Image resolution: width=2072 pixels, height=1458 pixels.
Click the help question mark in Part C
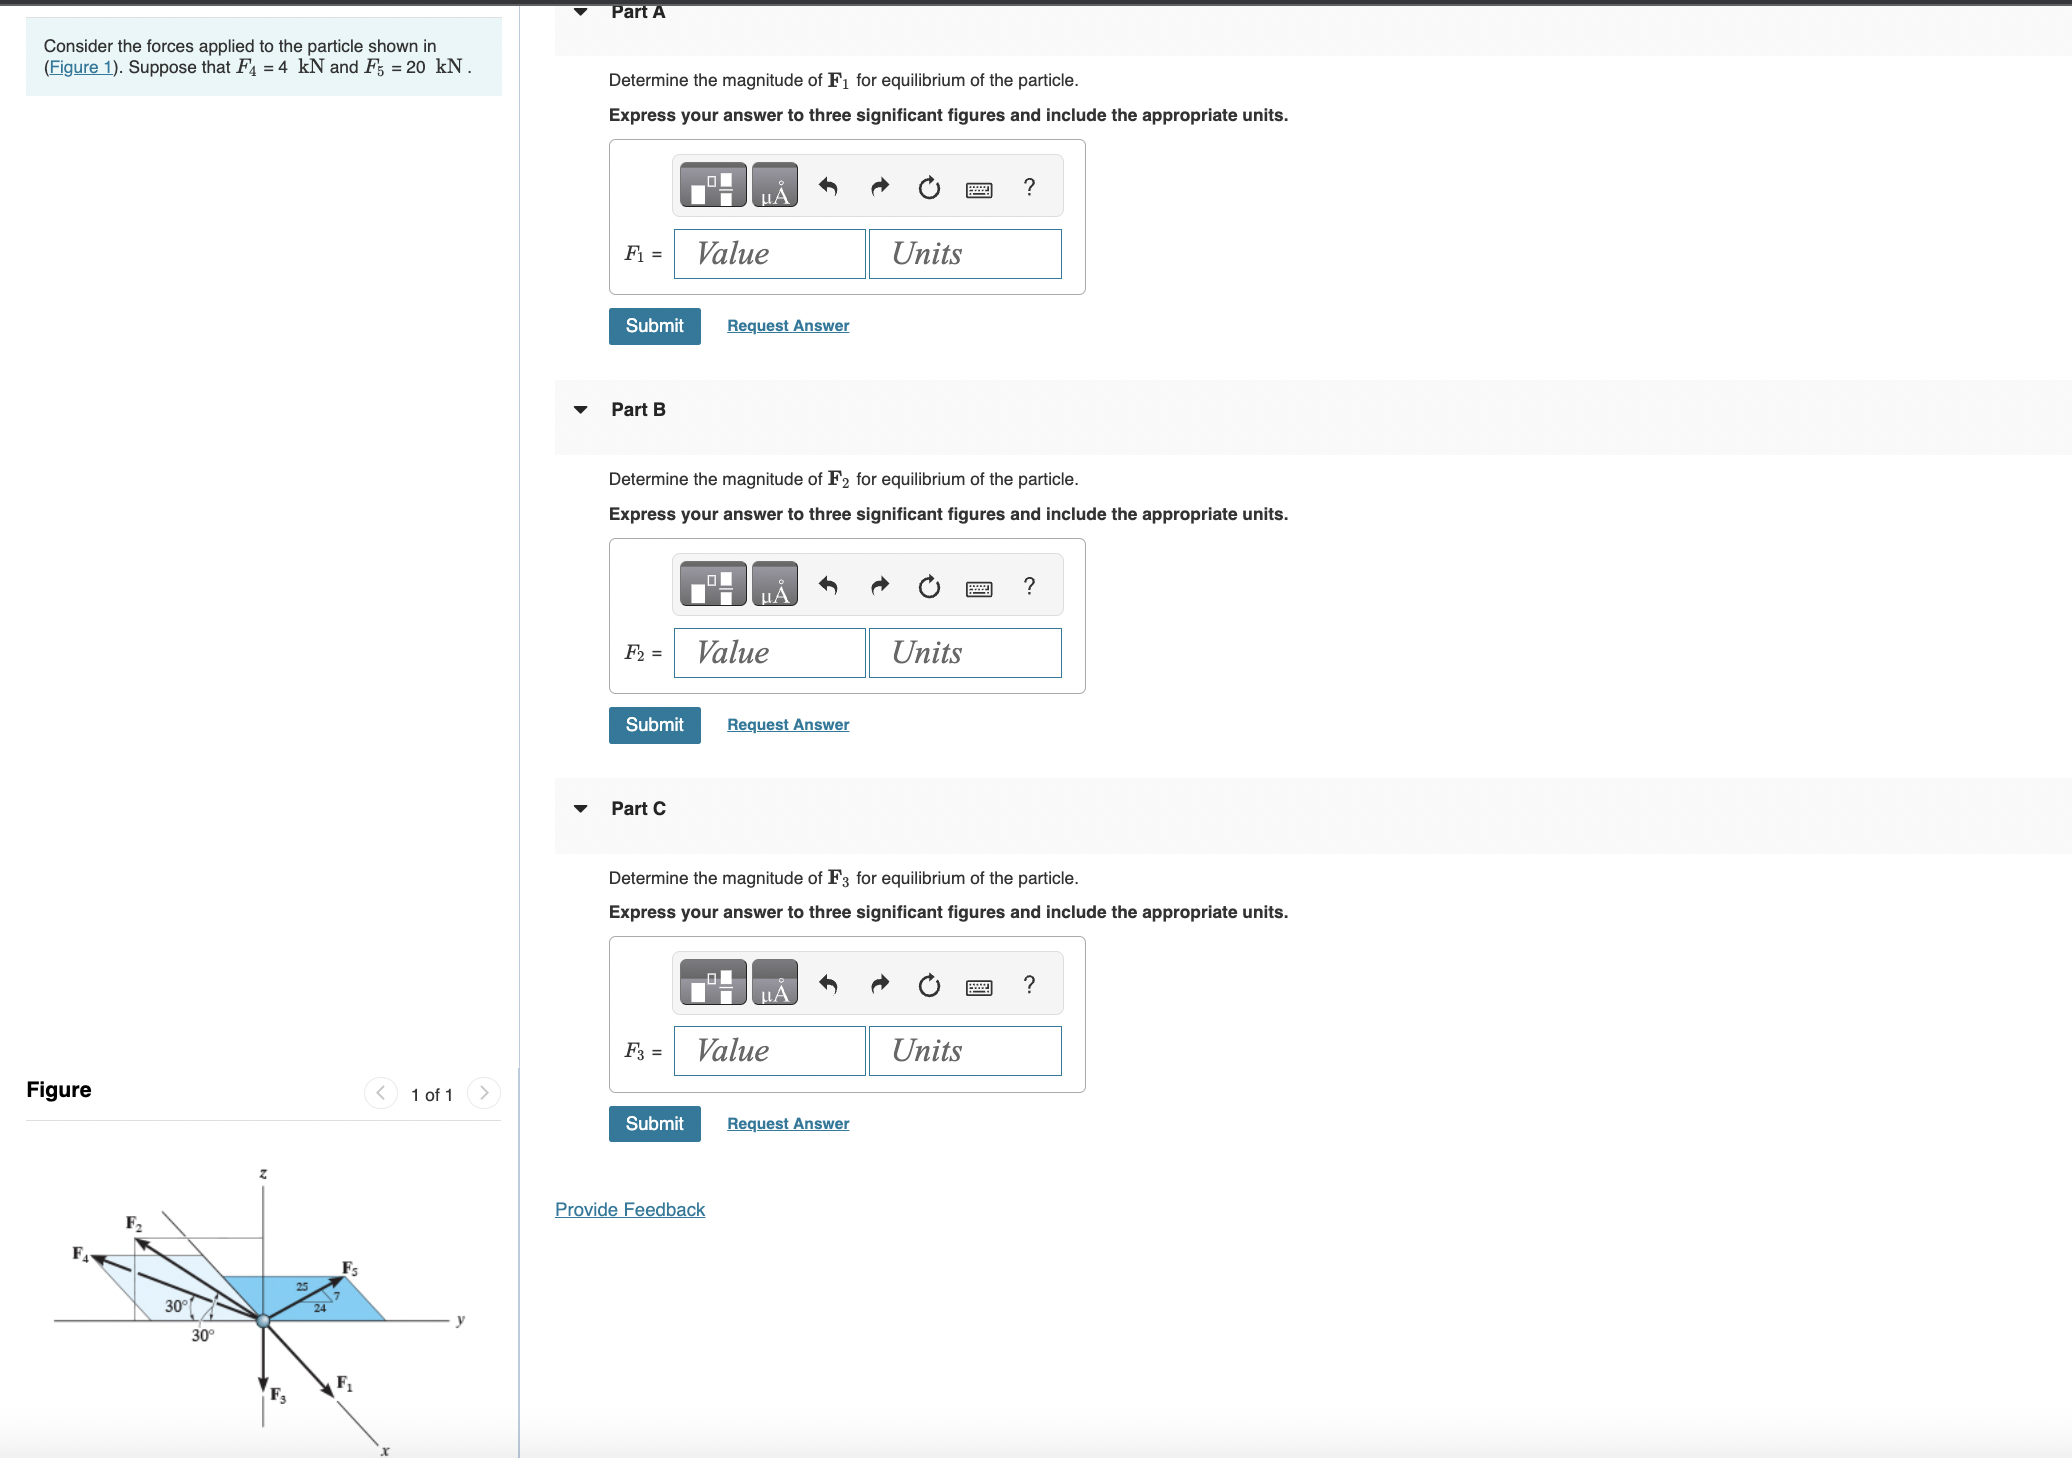[1029, 985]
